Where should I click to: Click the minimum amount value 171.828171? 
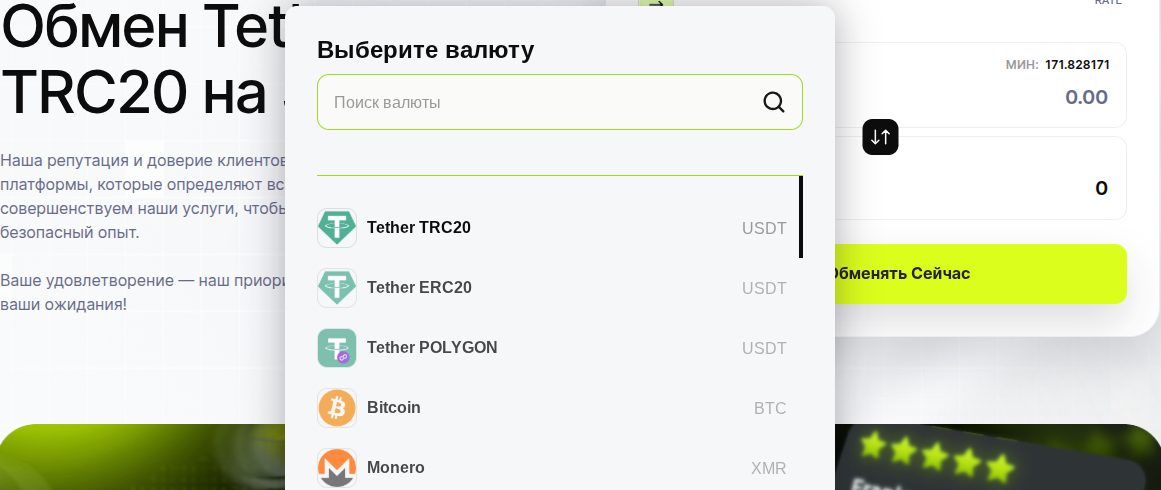pyautogui.click(x=1077, y=65)
